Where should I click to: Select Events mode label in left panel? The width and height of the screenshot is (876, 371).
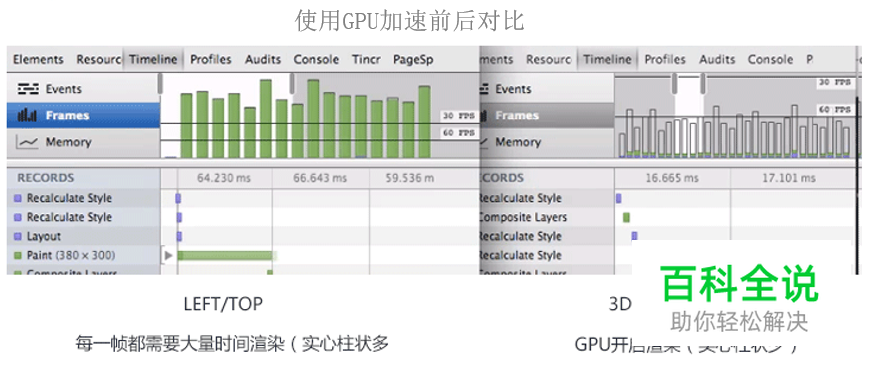(64, 89)
